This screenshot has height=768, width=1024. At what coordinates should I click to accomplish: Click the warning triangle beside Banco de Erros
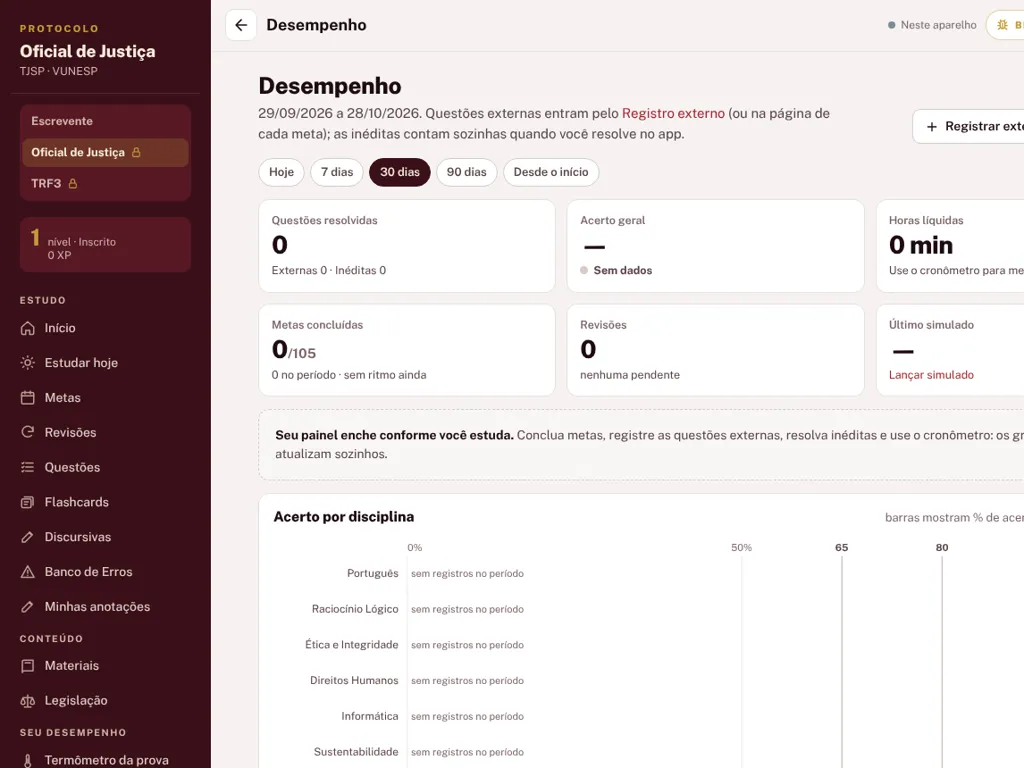(x=27, y=572)
